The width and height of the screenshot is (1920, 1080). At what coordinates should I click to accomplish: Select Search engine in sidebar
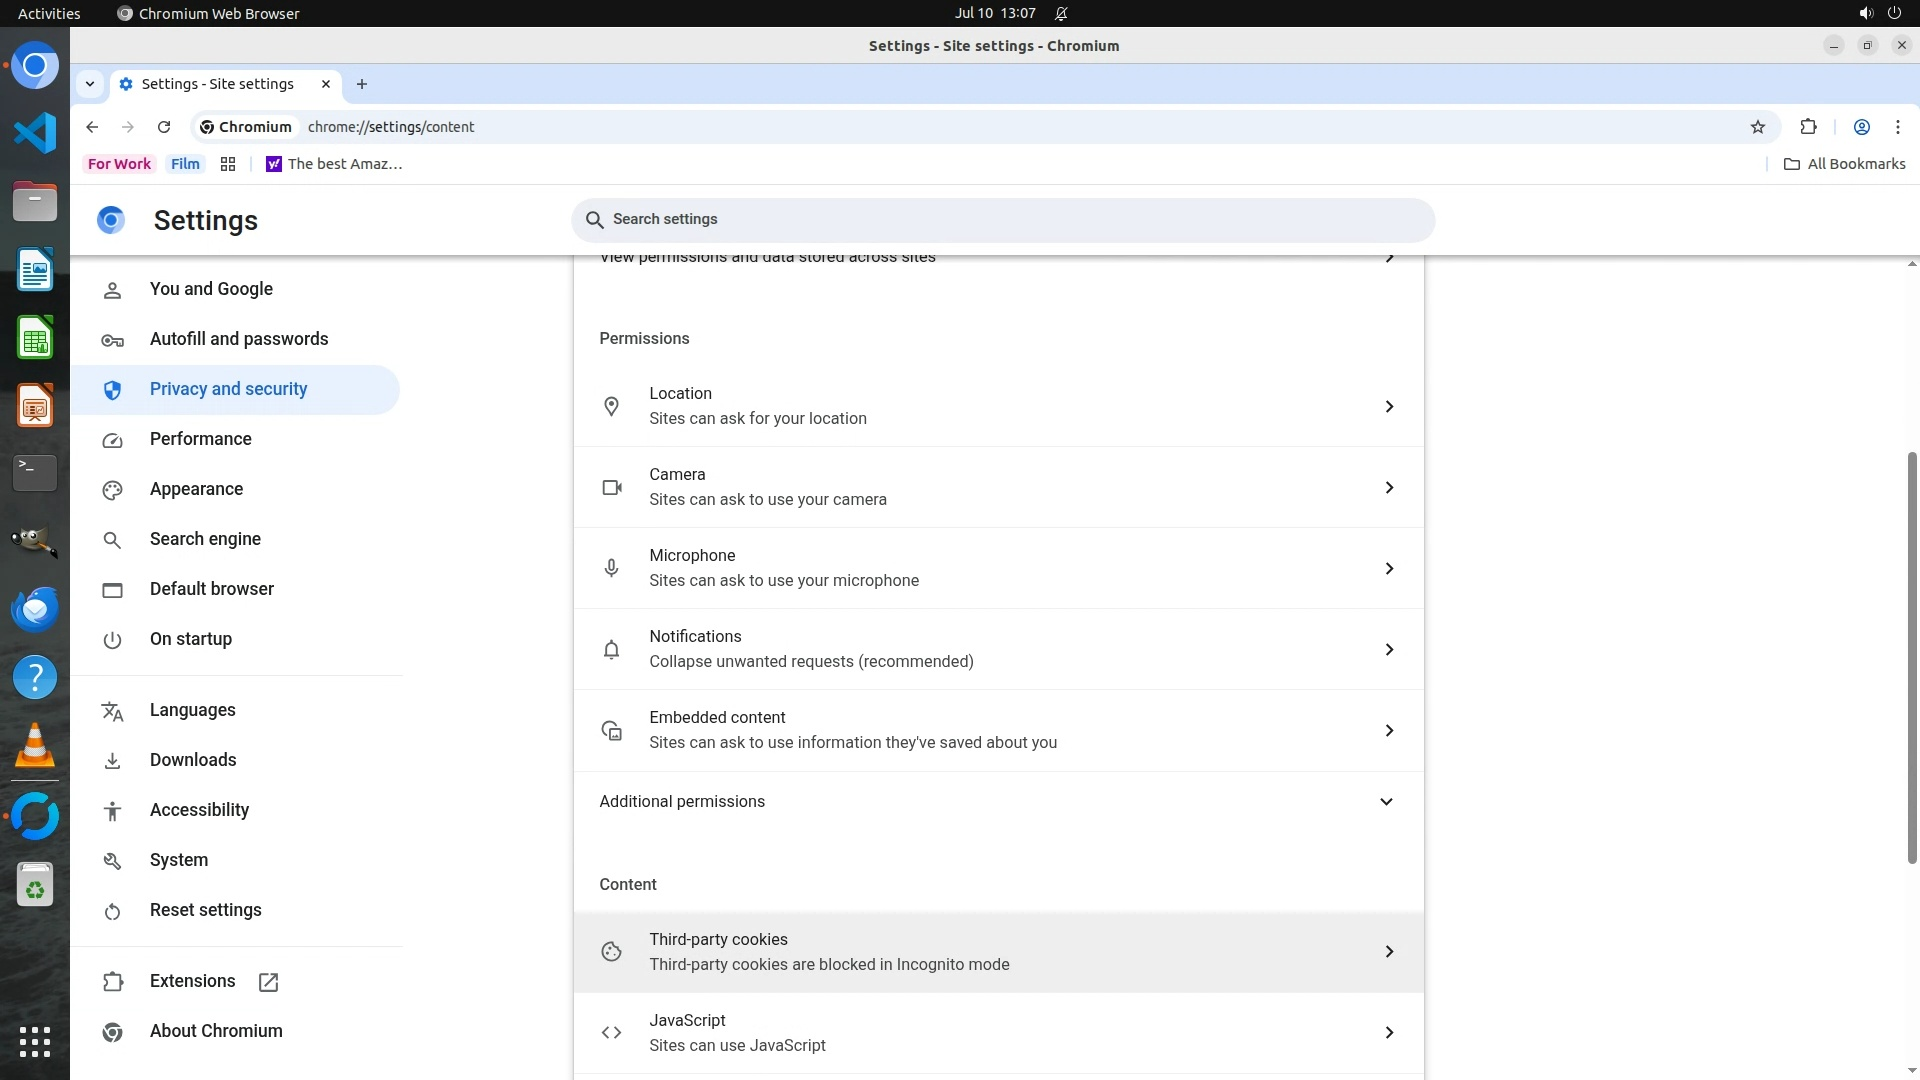[205, 539]
